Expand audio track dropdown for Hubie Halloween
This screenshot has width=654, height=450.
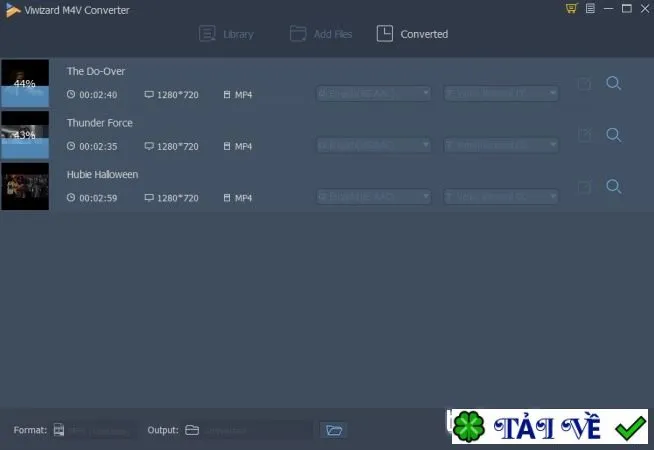[374, 196]
